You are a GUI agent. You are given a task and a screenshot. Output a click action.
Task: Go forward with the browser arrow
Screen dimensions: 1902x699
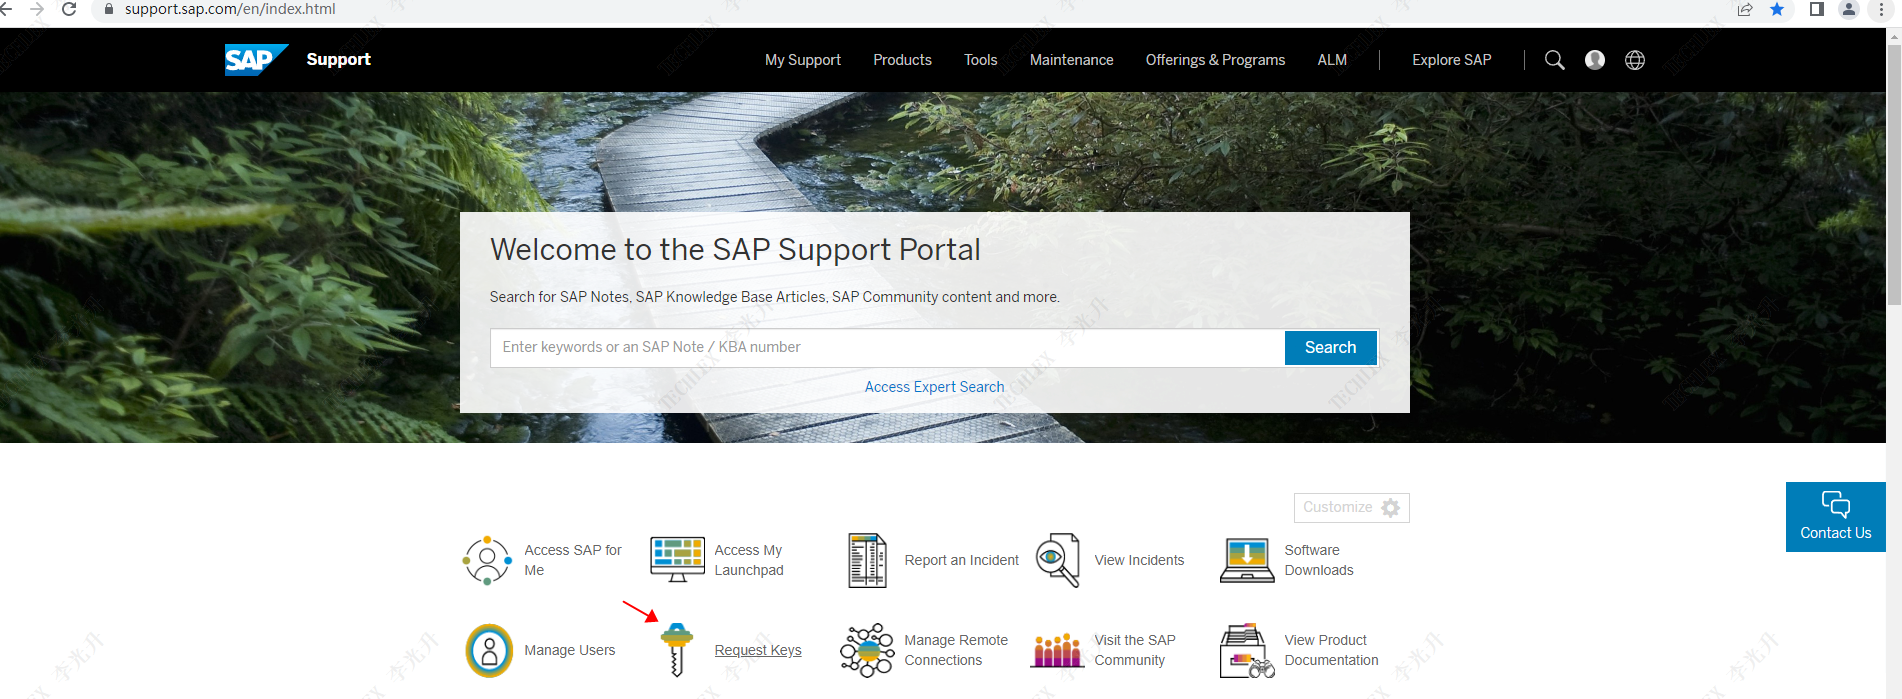[37, 9]
